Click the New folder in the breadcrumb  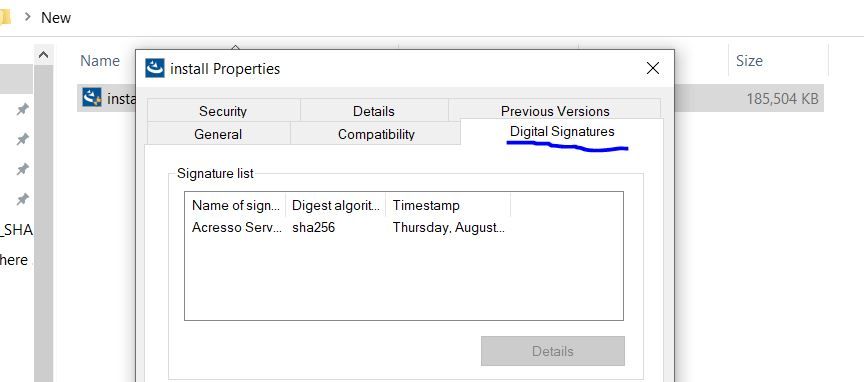pos(56,18)
